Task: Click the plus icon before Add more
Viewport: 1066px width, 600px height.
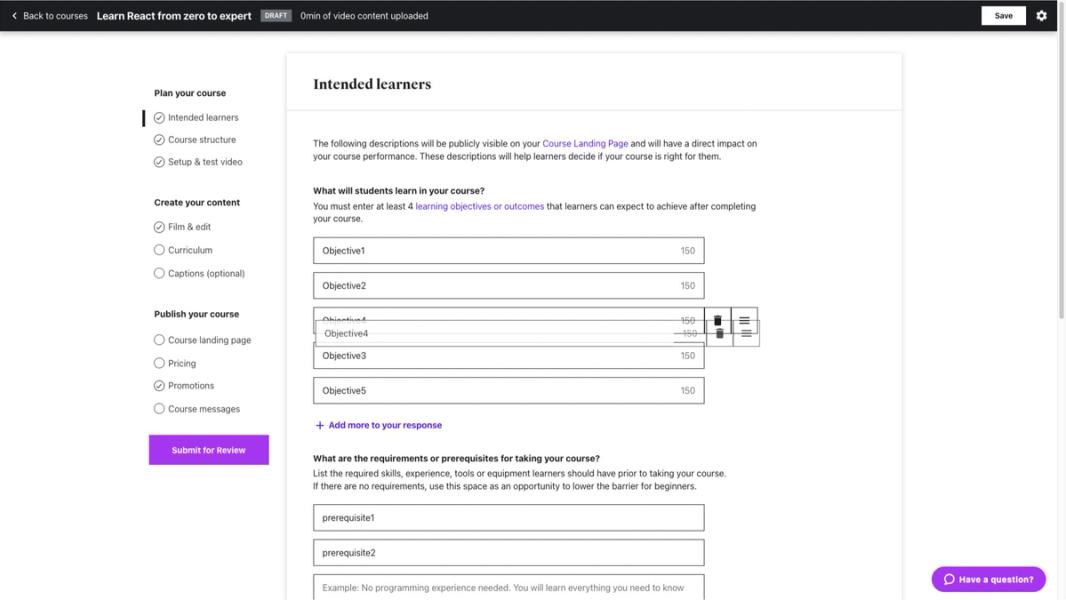Action: (x=319, y=424)
